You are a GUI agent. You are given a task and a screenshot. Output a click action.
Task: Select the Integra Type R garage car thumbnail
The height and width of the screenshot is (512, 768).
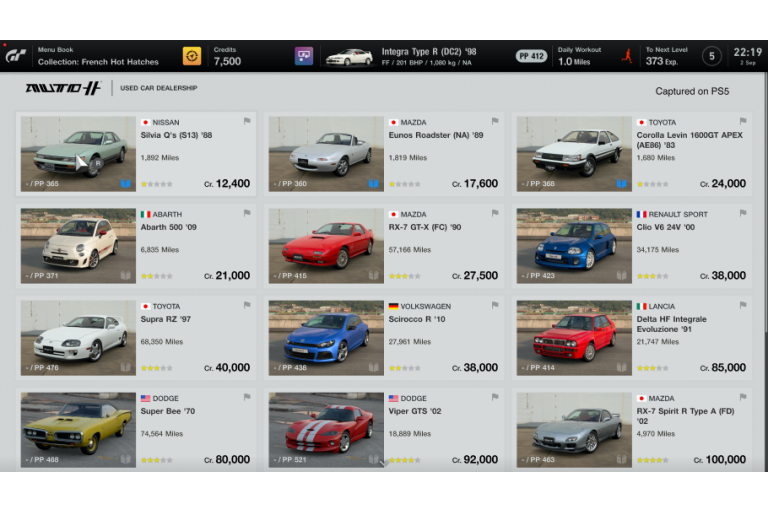click(x=349, y=57)
